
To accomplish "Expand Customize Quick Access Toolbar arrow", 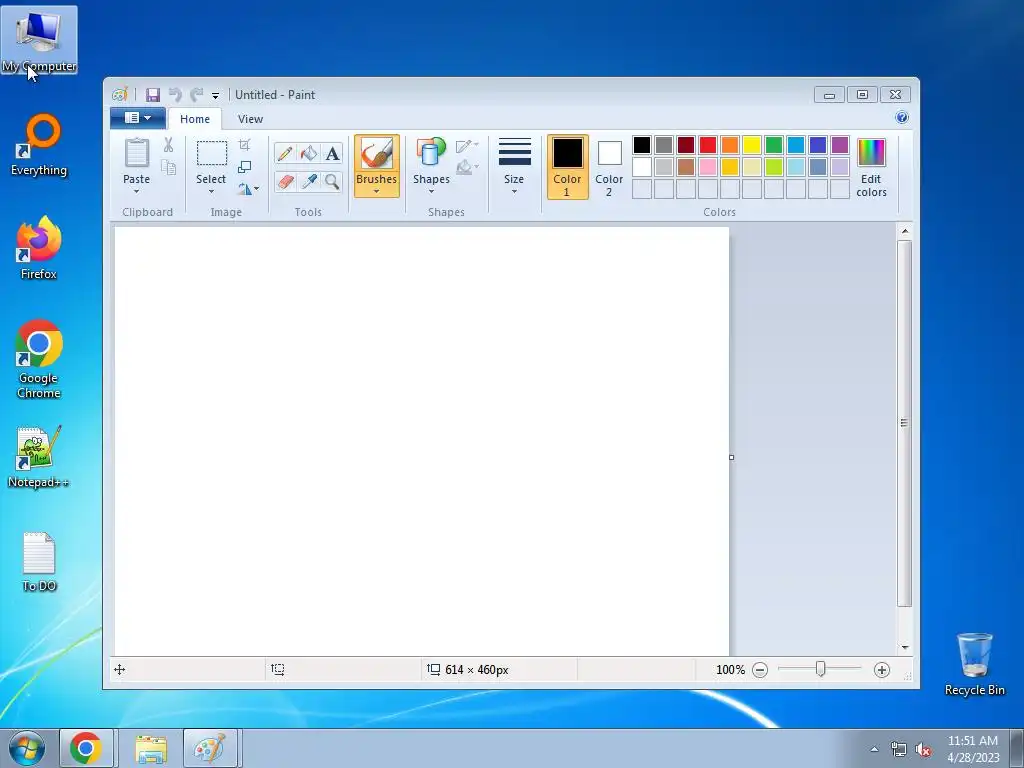I will [x=216, y=95].
